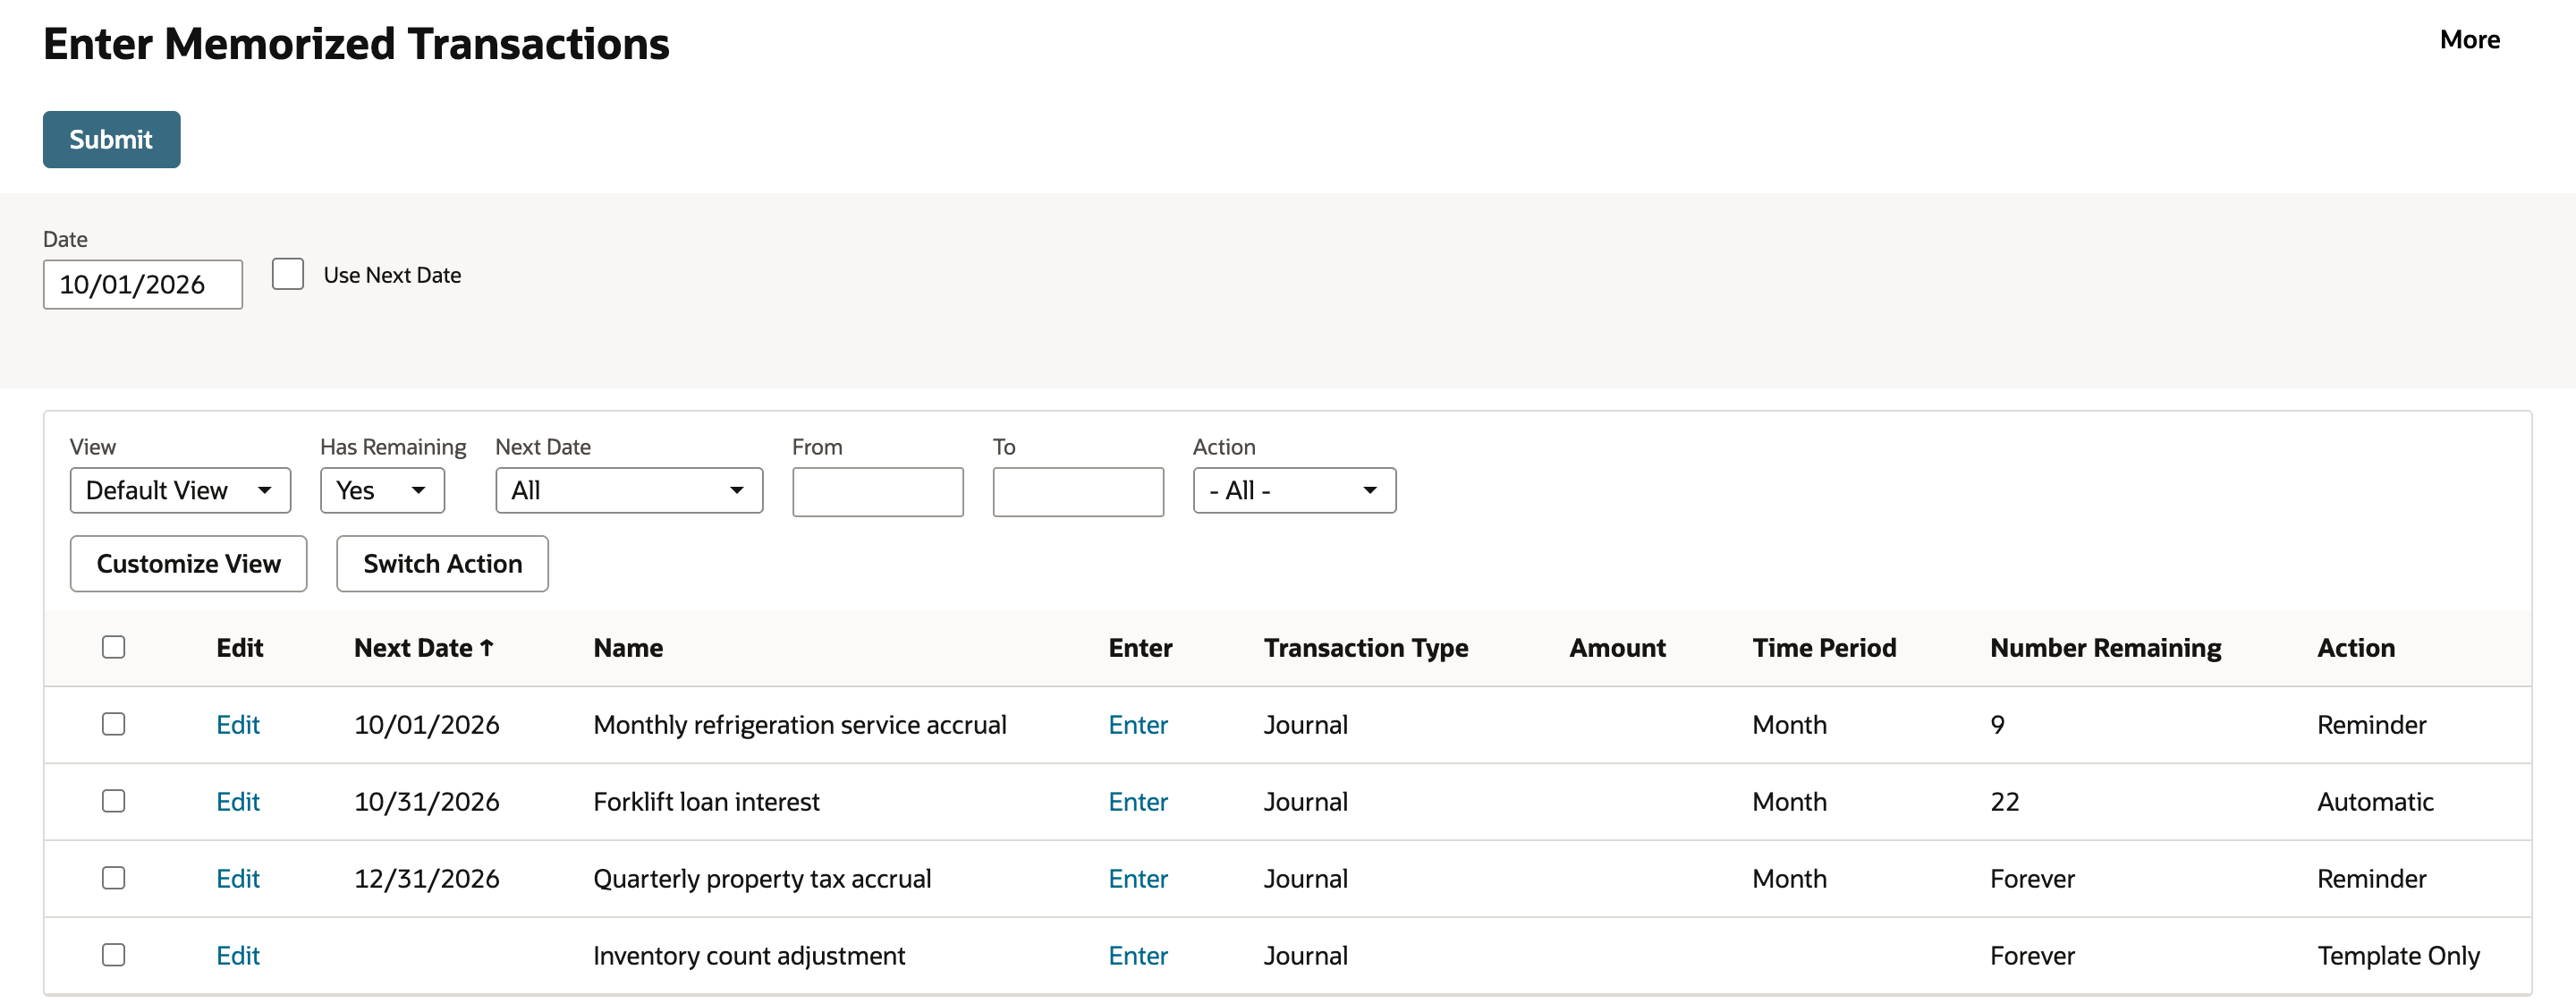The height and width of the screenshot is (1004, 2576).
Task: Click Enter link for Forklift loan interest
Action: click(x=1138, y=802)
